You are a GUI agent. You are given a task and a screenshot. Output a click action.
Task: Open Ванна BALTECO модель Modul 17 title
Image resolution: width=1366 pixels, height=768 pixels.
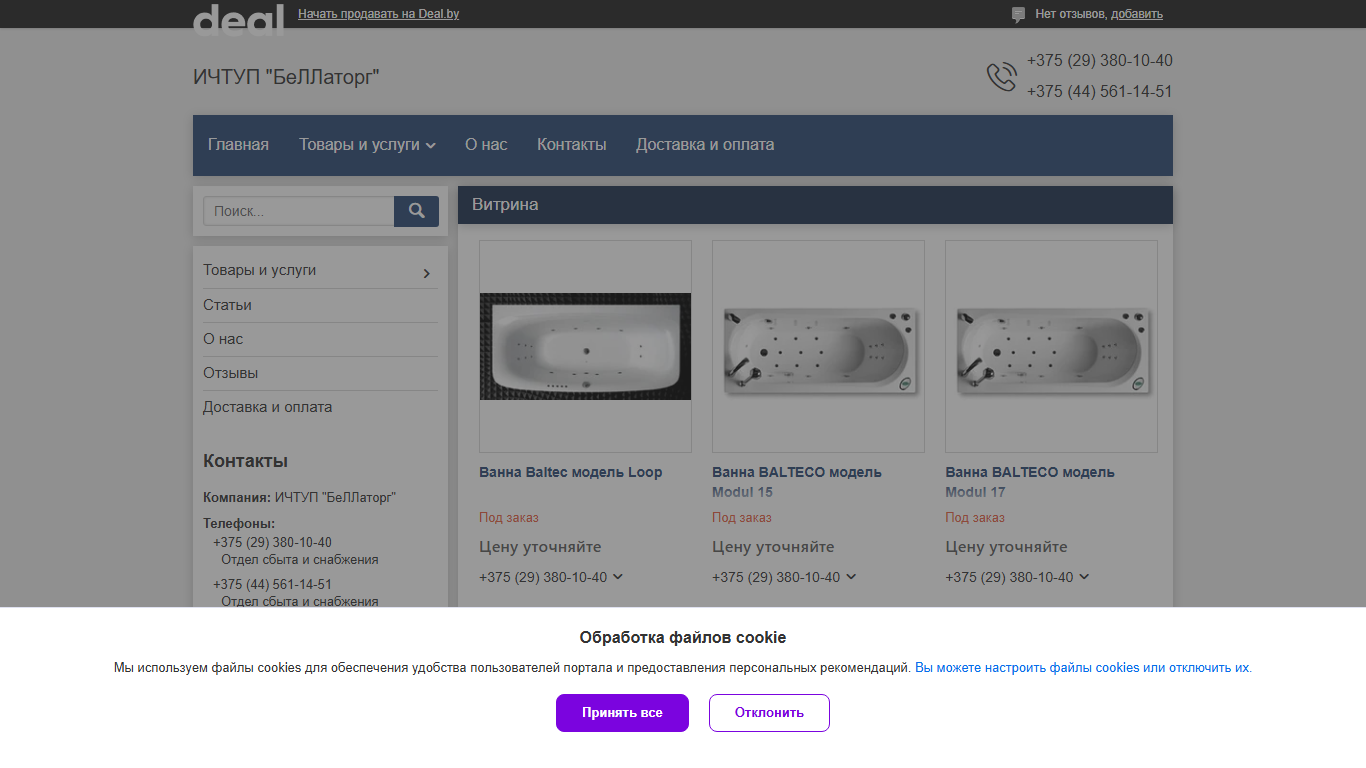pyautogui.click(x=1030, y=482)
